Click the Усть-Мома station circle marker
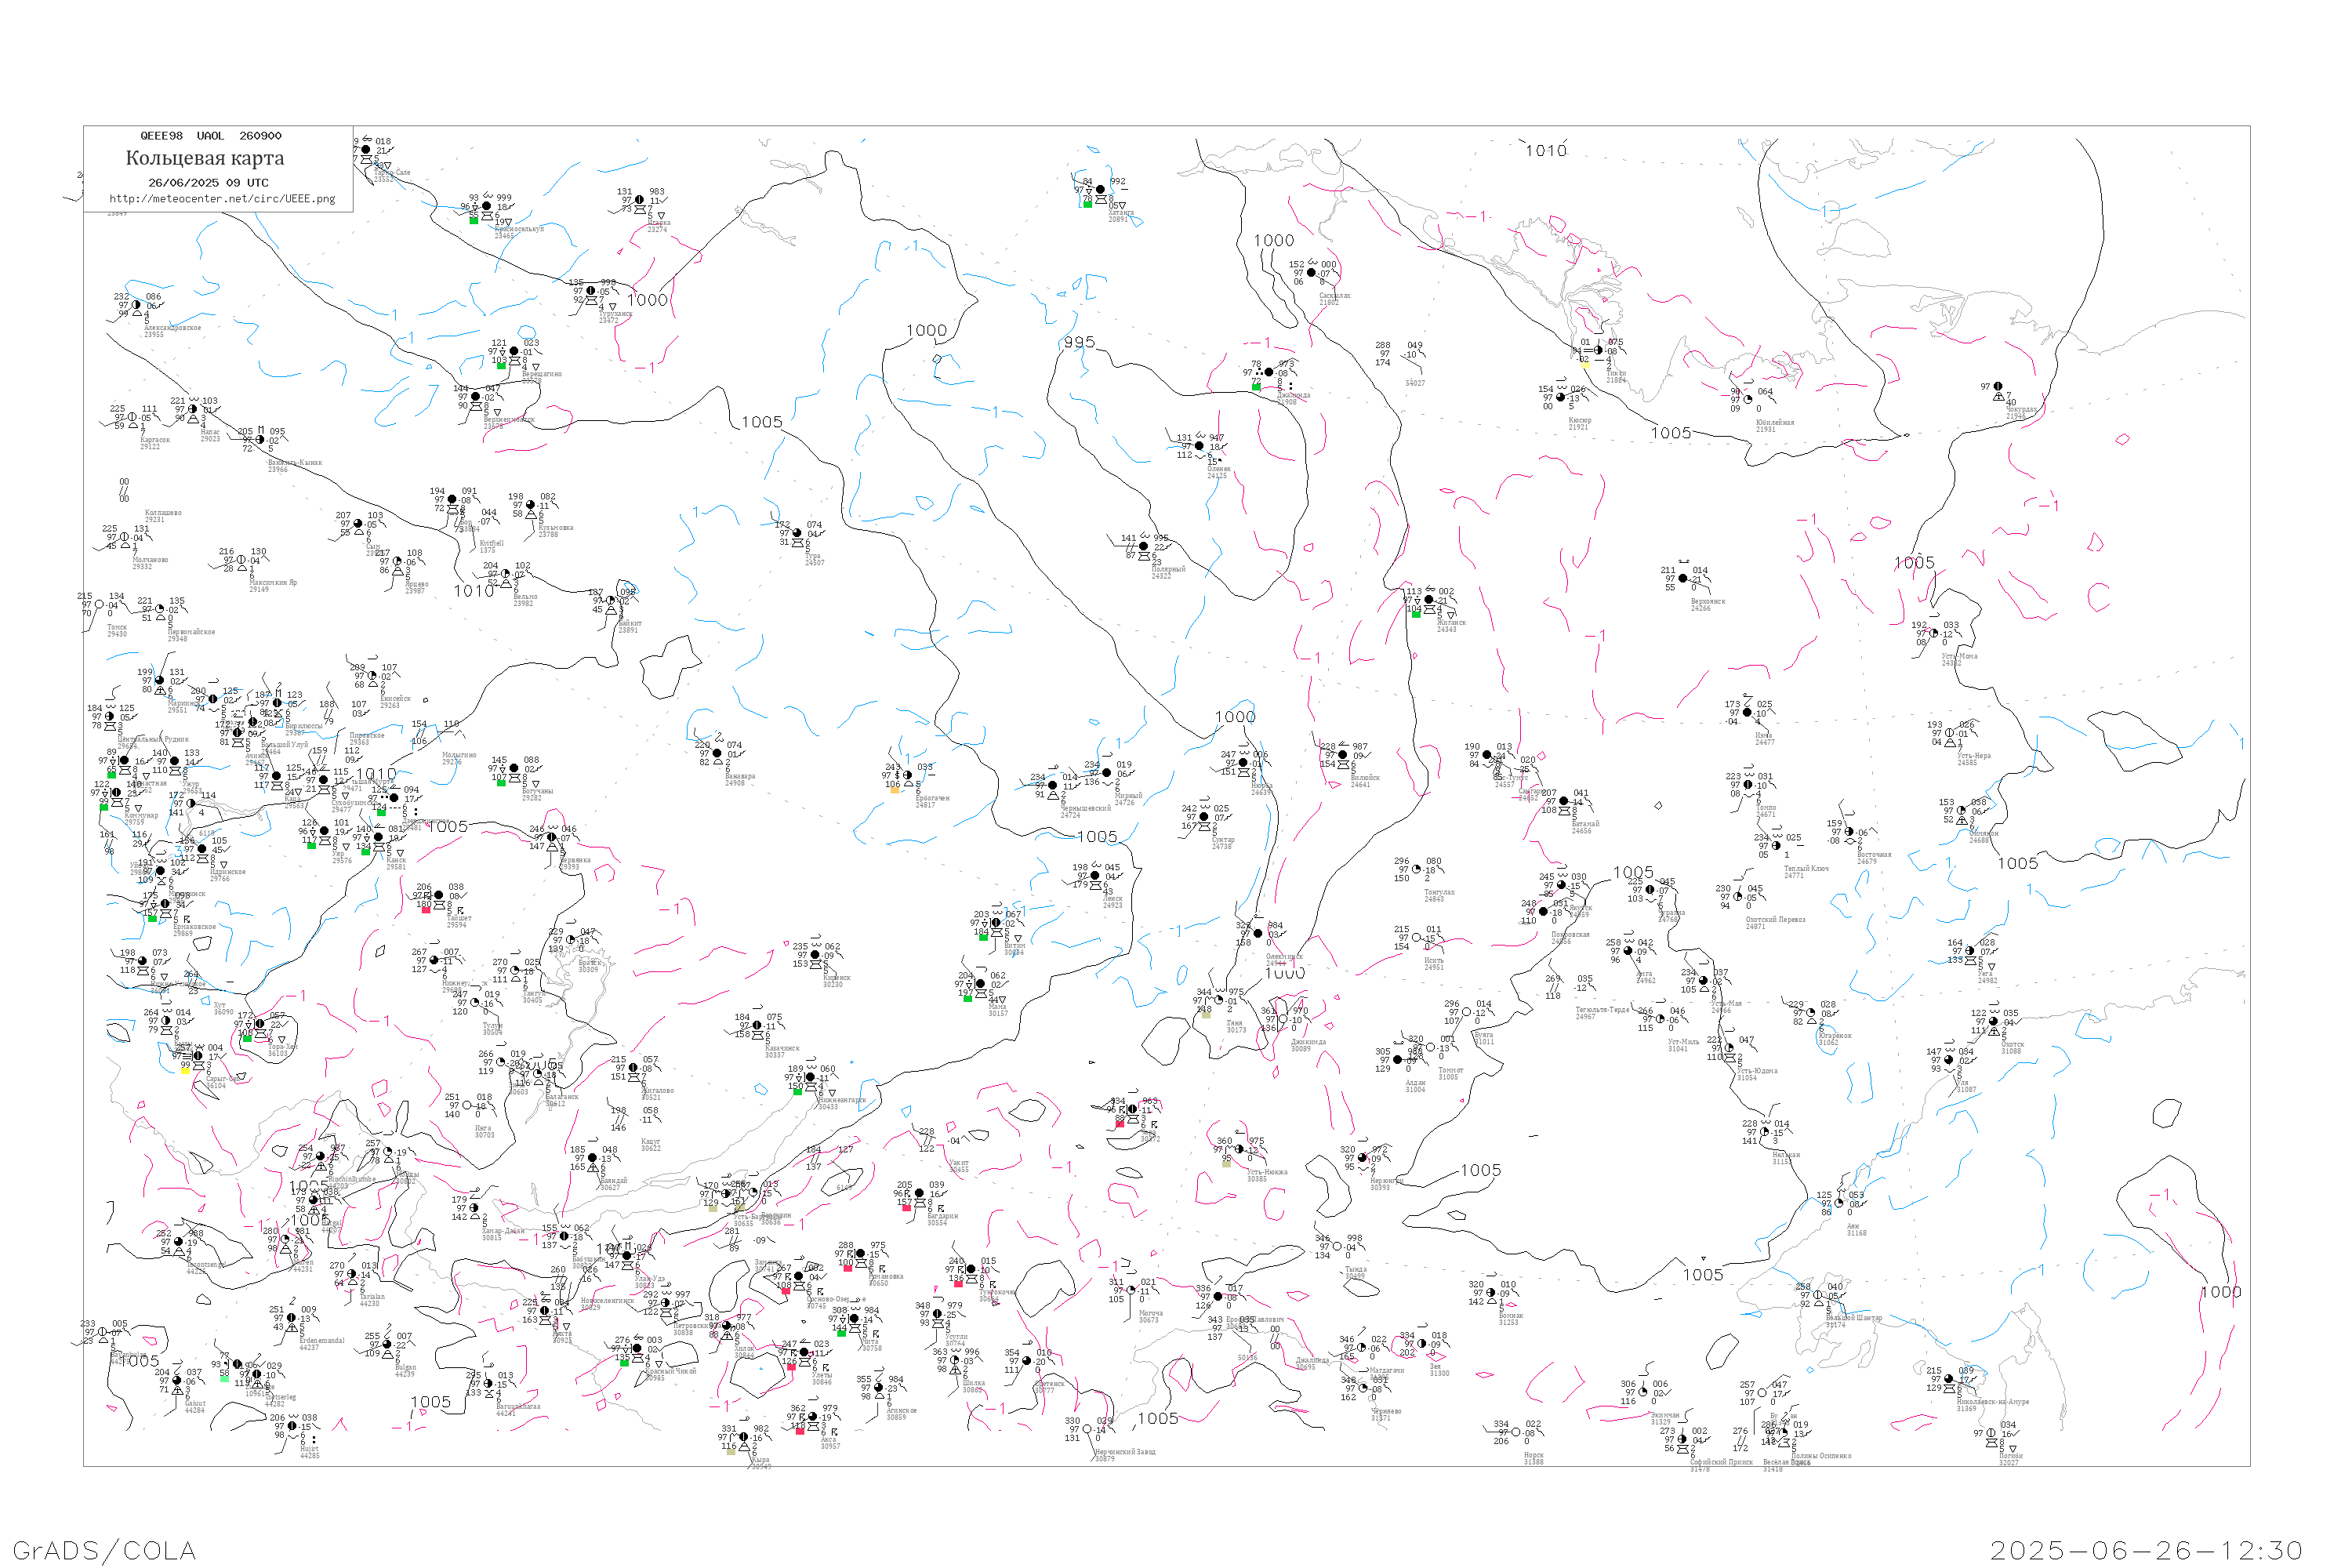 tap(1934, 633)
